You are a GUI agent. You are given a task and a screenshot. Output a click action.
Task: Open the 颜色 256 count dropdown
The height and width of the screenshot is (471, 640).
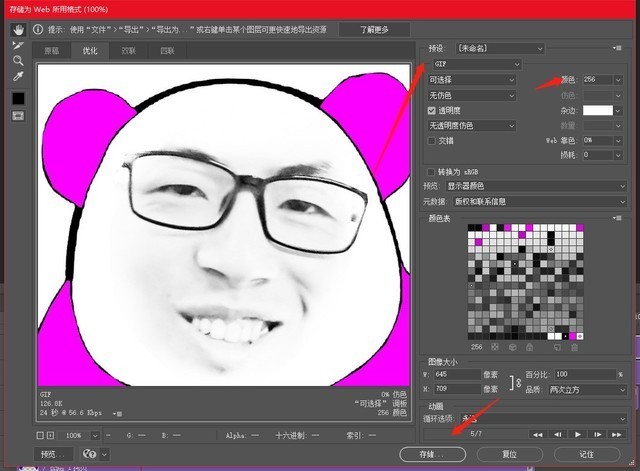coord(618,80)
